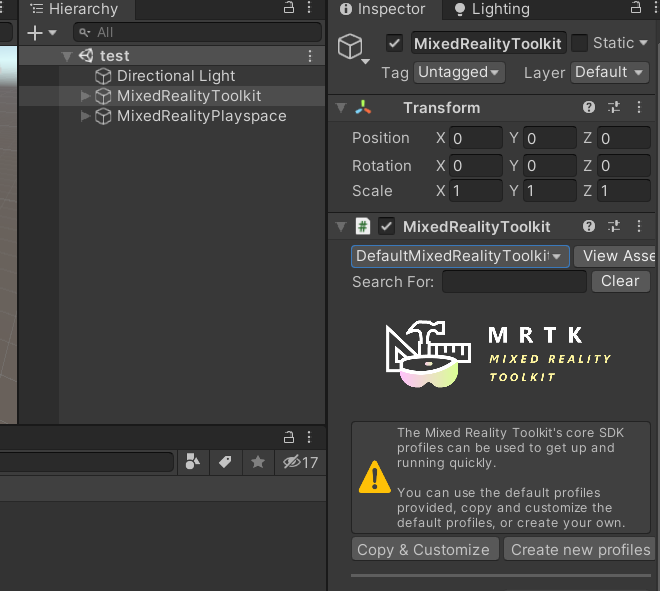Switch to the Hierarchy tab
660x591 pixels.
(x=75, y=9)
